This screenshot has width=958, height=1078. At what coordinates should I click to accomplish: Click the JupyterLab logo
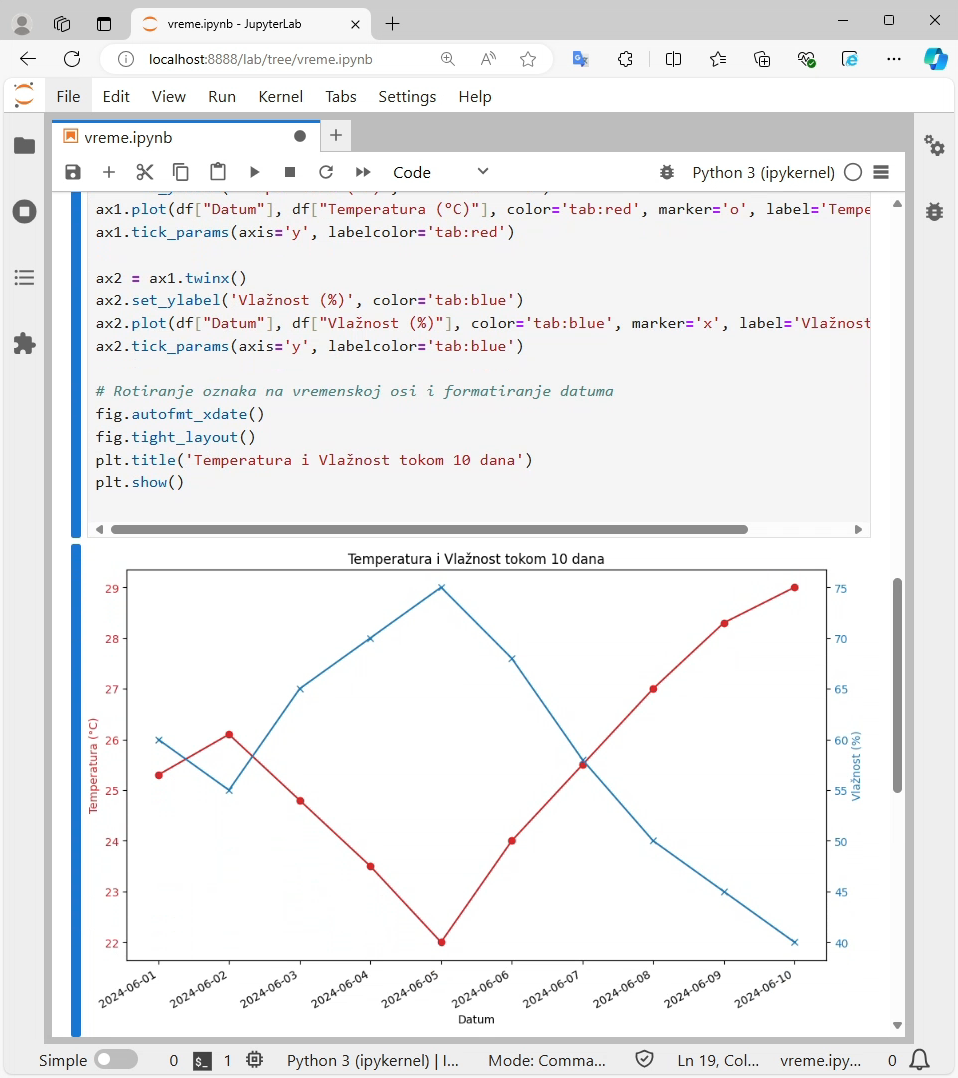[24, 95]
